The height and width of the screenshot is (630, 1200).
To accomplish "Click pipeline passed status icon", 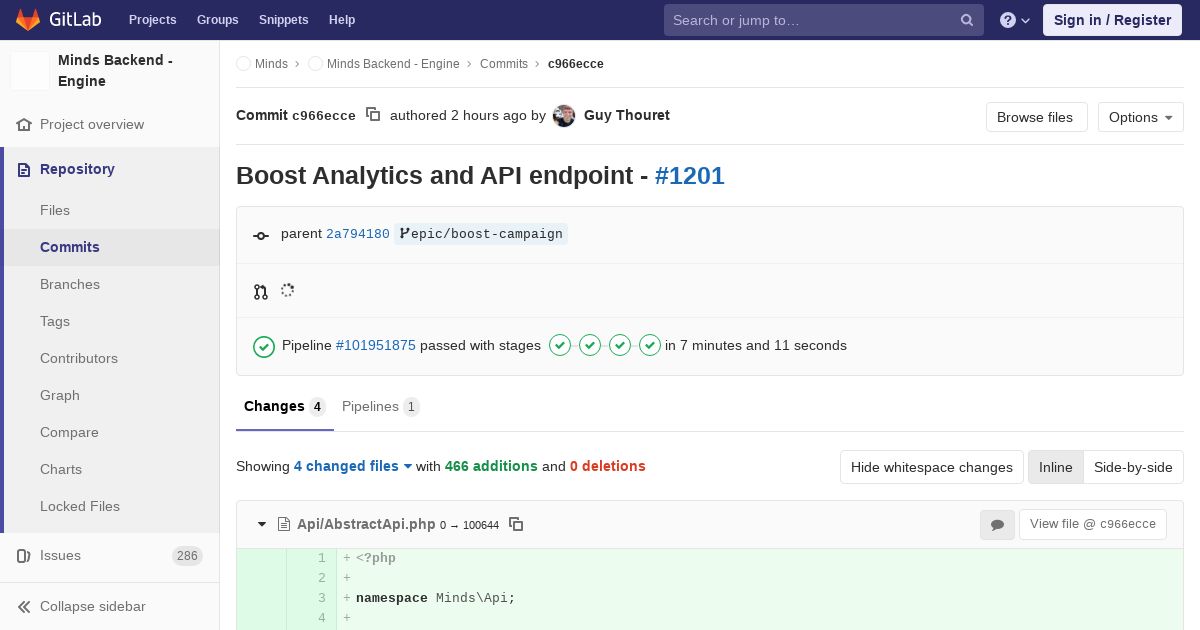I will [264, 346].
